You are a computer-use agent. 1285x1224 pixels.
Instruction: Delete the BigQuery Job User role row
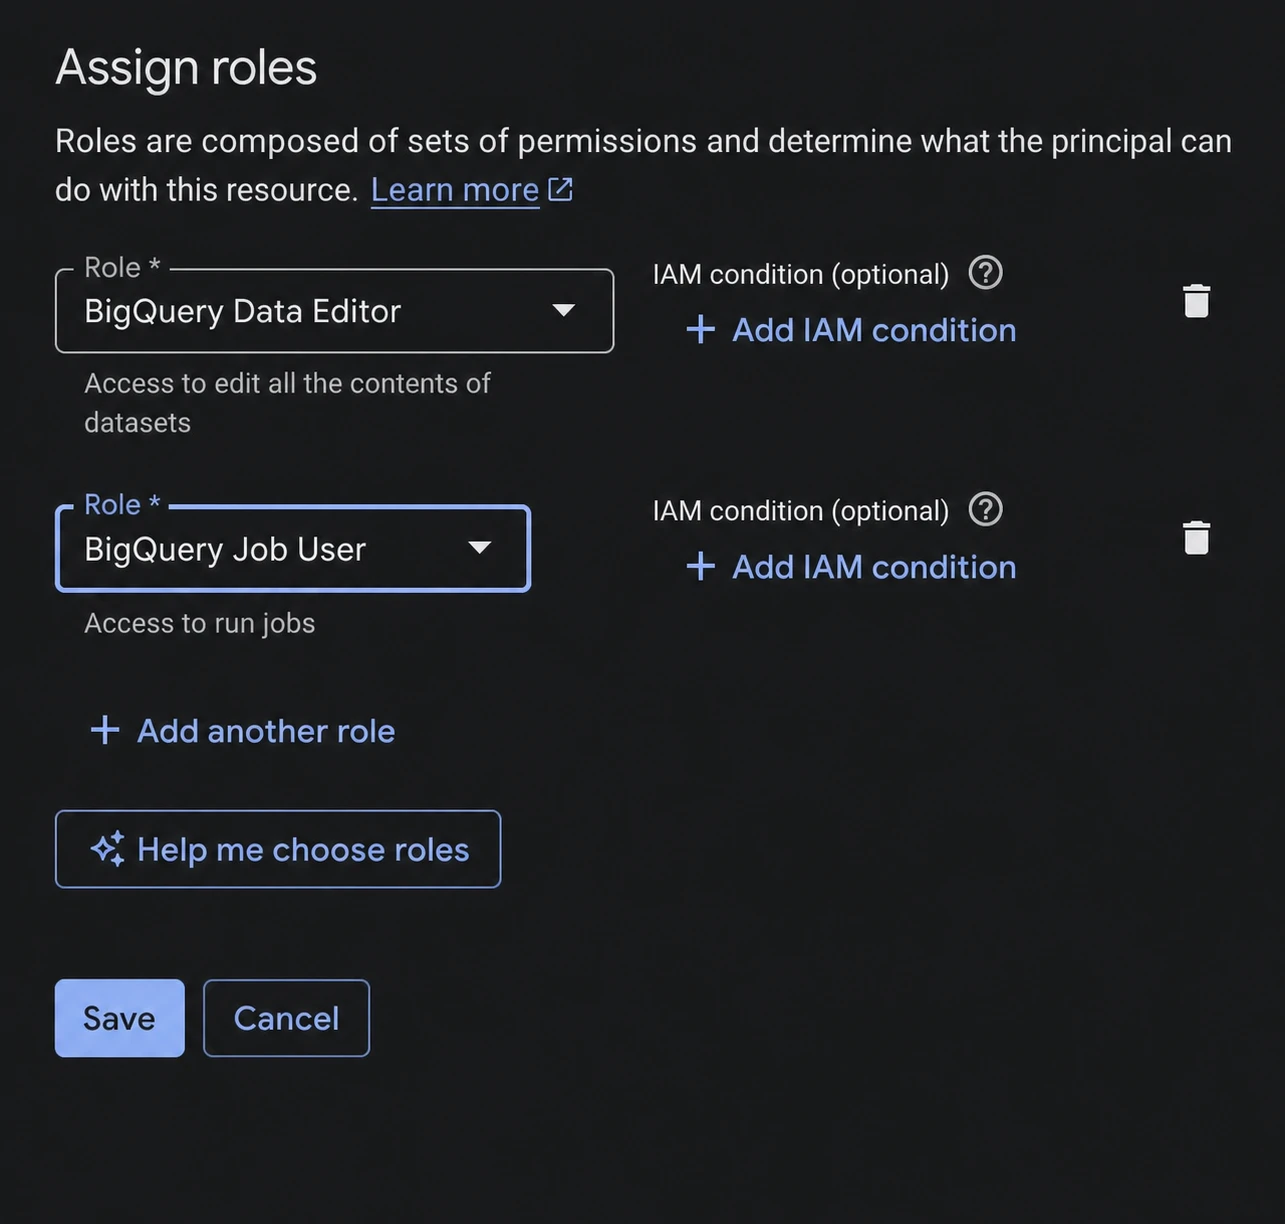1196,538
